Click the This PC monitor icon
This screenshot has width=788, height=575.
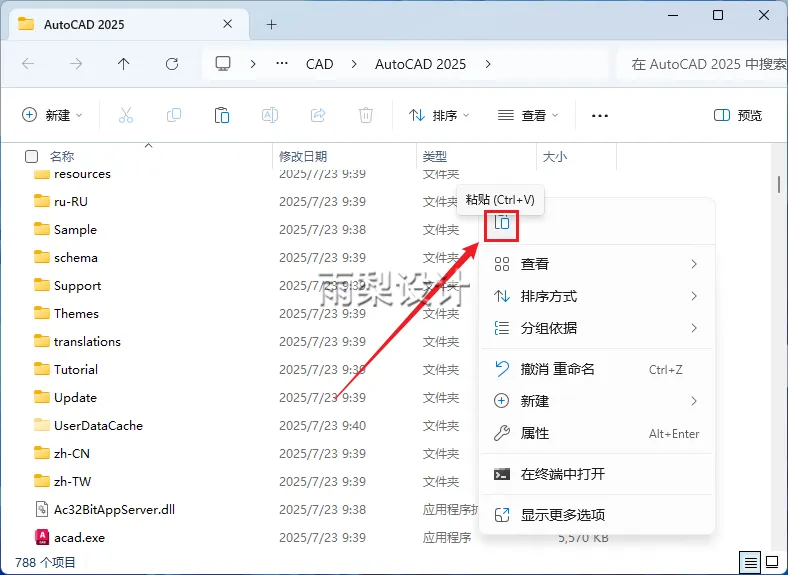point(223,64)
